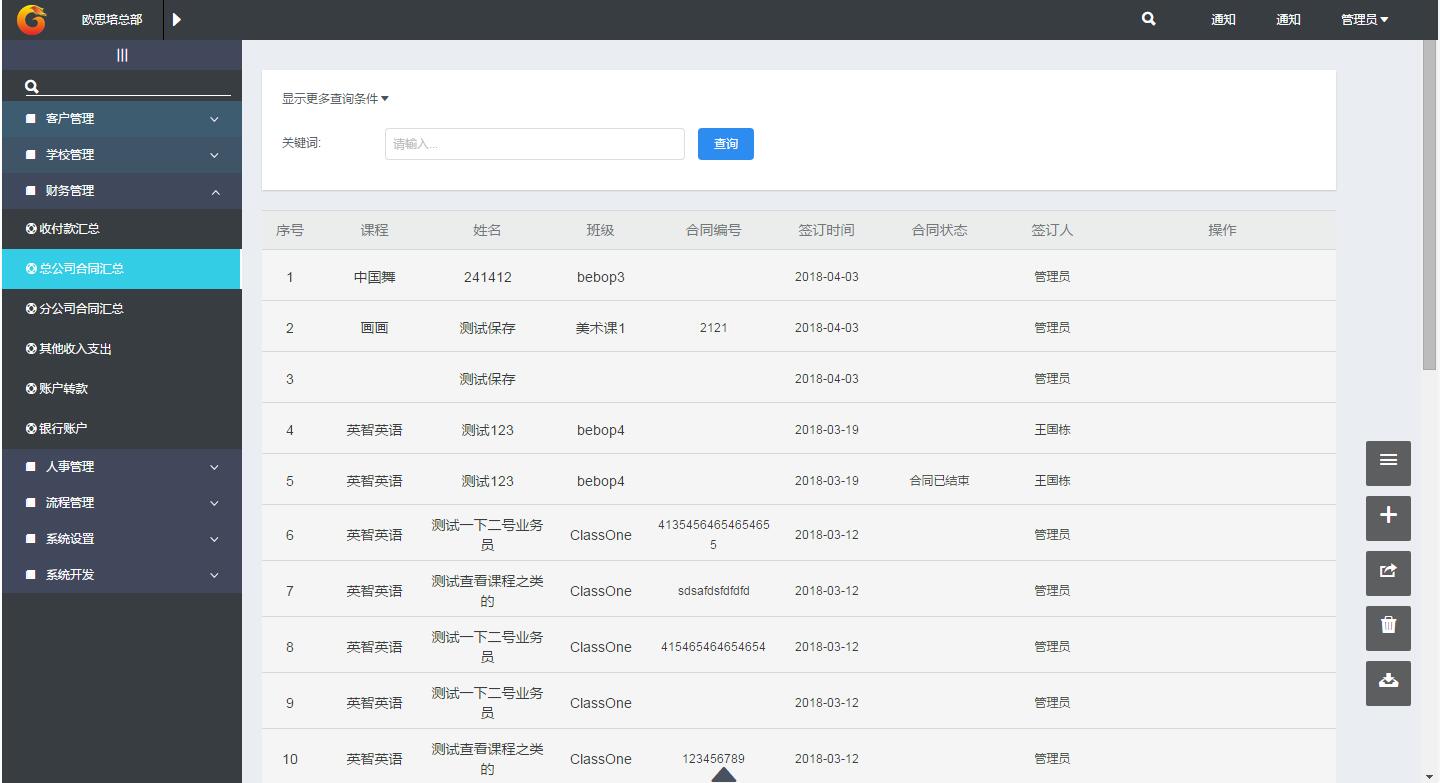Click the floating trash delete button
1440x783 pixels.
(x=1388, y=626)
